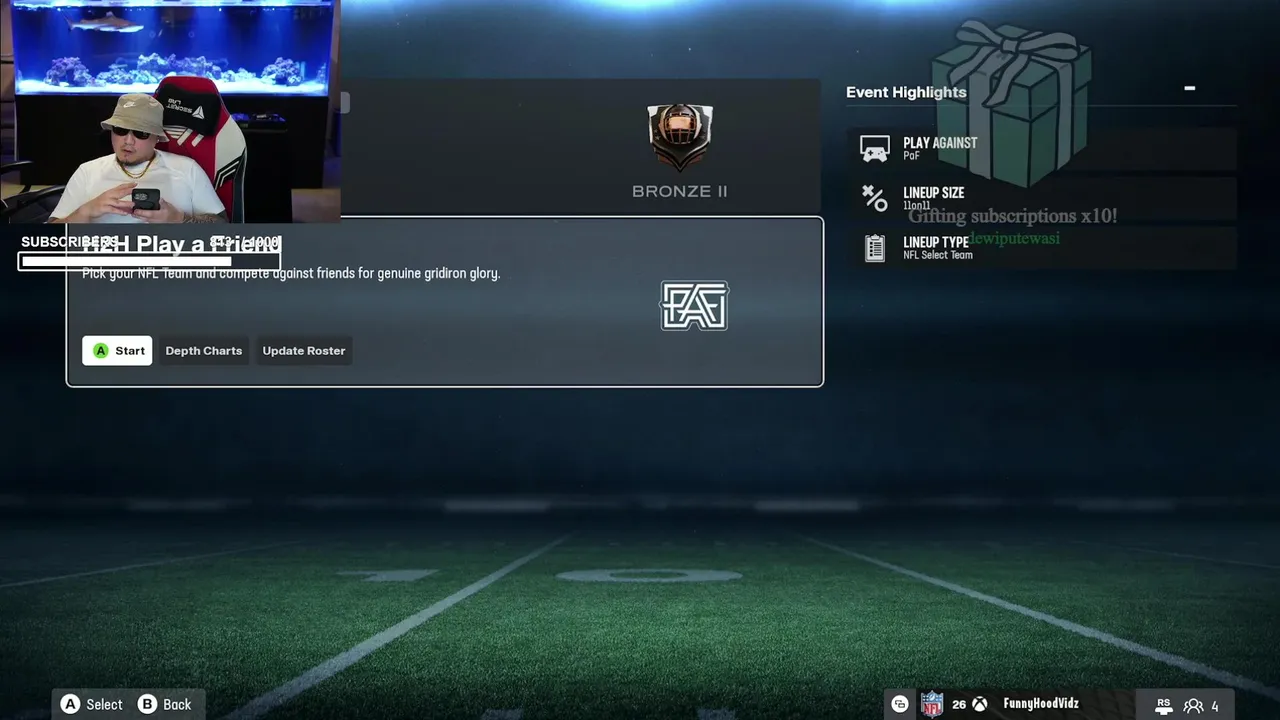Click the streamer webcam overlay
1280x720 pixels.
pyautogui.click(x=170, y=110)
